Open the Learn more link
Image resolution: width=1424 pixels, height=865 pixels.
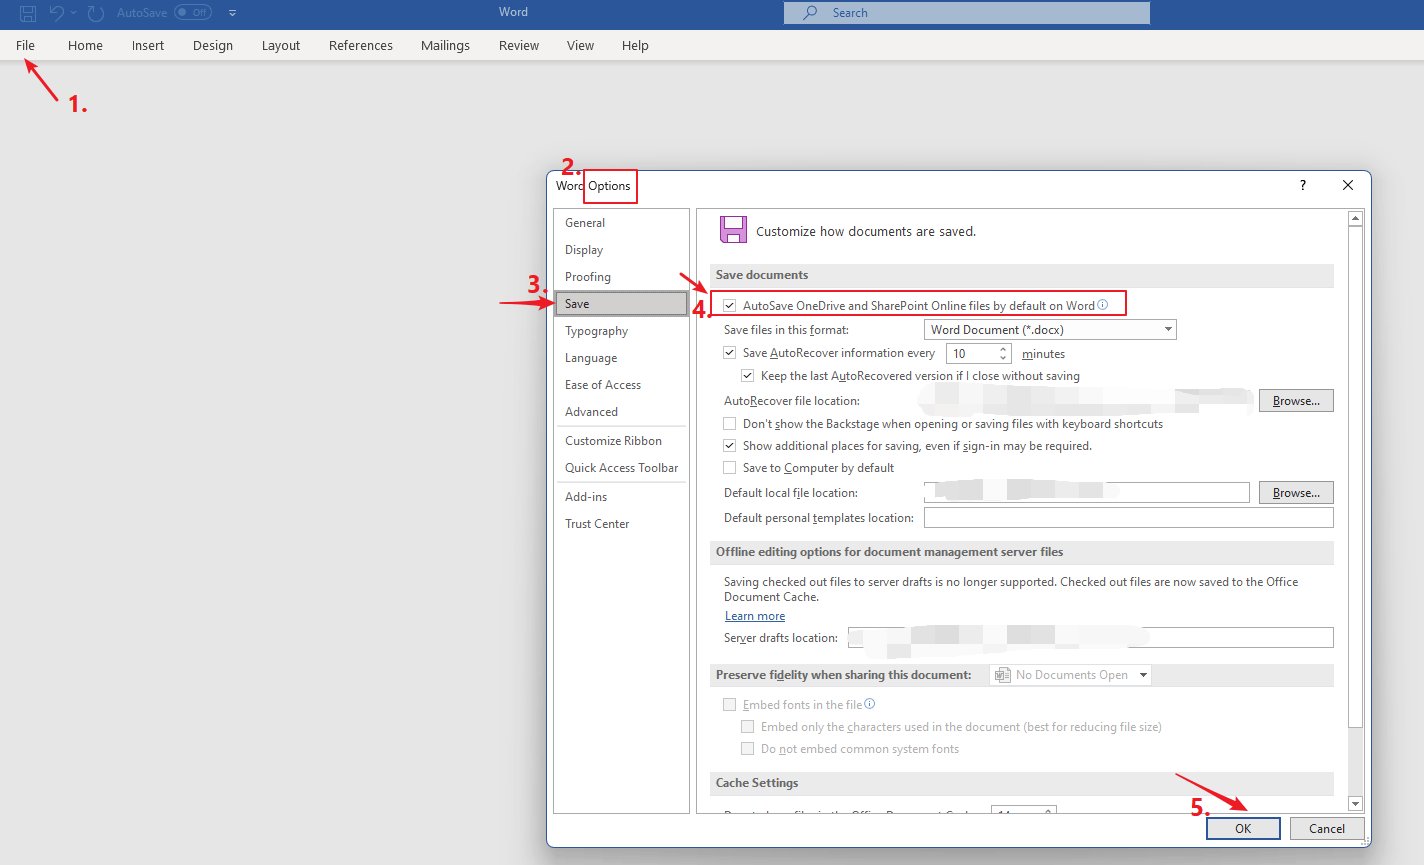[x=755, y=616]
